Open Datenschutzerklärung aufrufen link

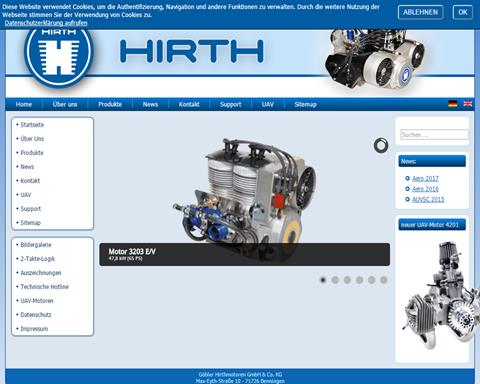coord(46,23)
